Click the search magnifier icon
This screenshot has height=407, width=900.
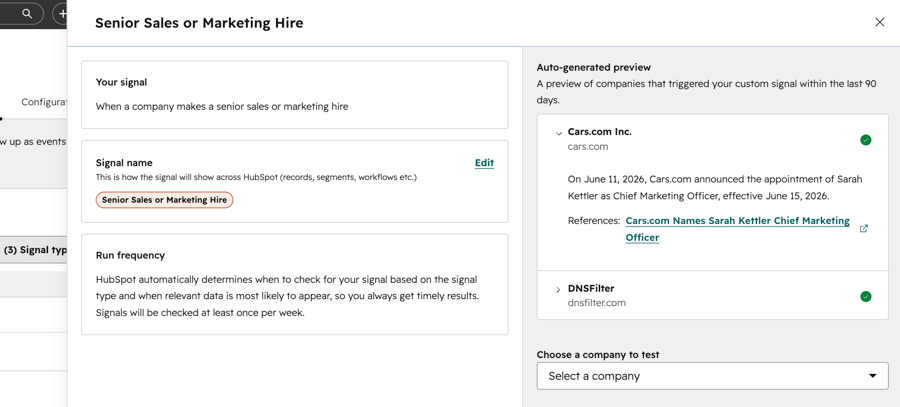(27, 14)
